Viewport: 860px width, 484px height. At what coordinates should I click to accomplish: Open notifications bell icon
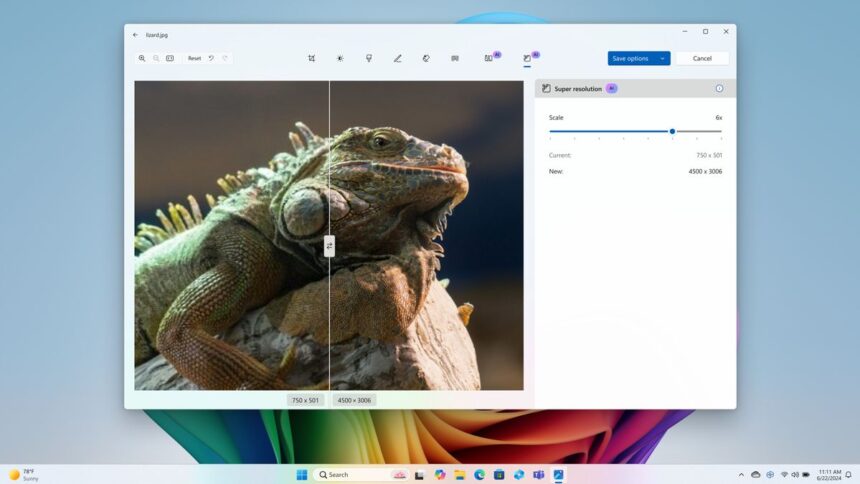tap(848, 475)
